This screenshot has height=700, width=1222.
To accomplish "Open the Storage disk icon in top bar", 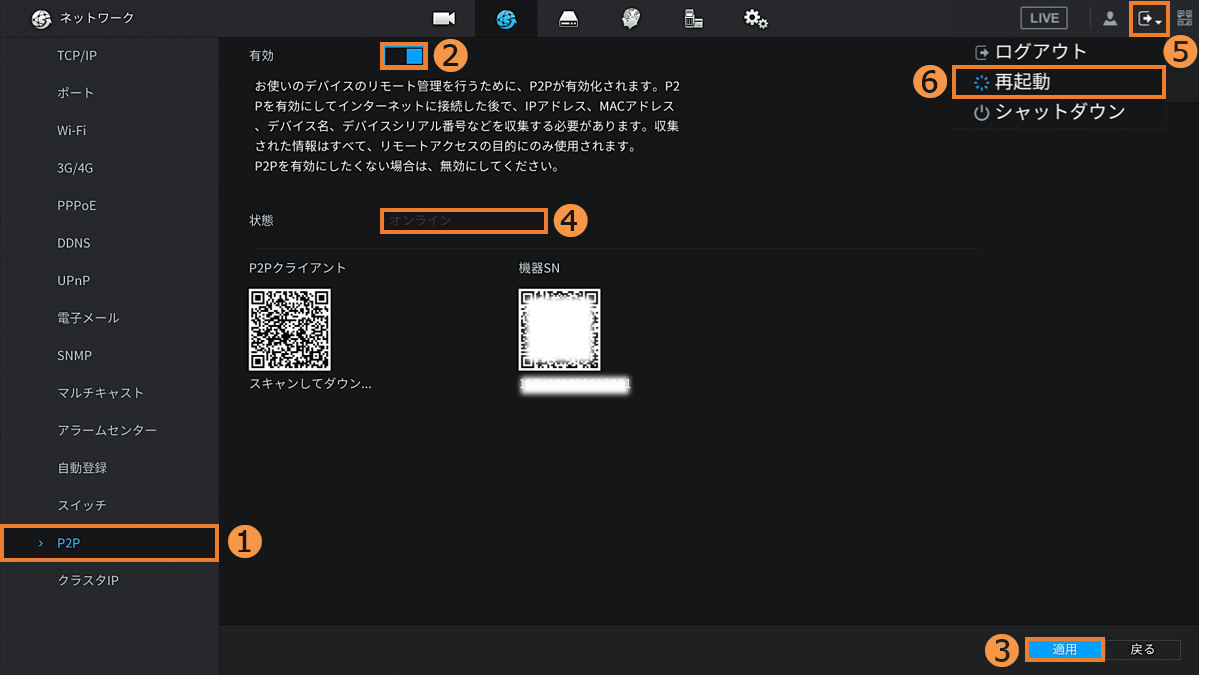I will [x=568, y=19].
